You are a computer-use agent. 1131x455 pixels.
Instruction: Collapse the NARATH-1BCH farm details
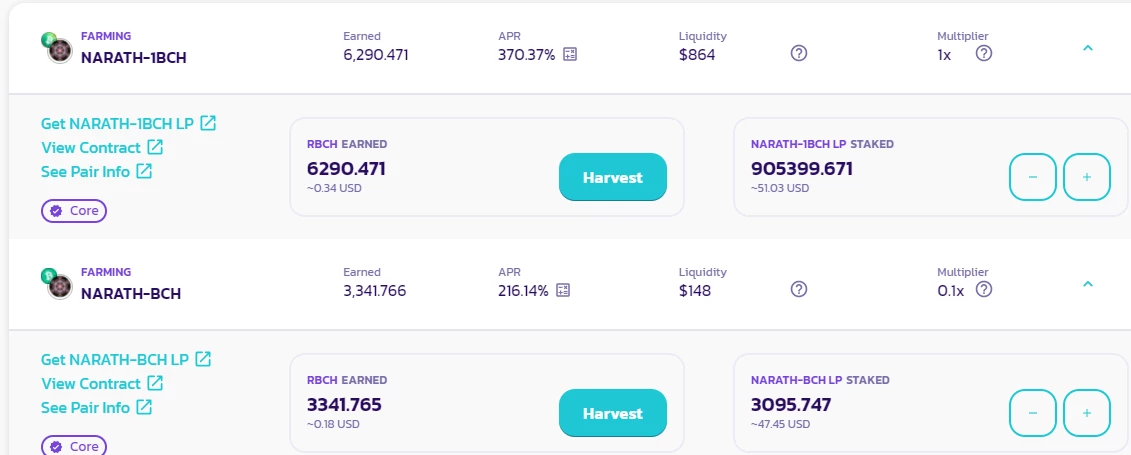pyautogui.click(x=1088, y=48)
